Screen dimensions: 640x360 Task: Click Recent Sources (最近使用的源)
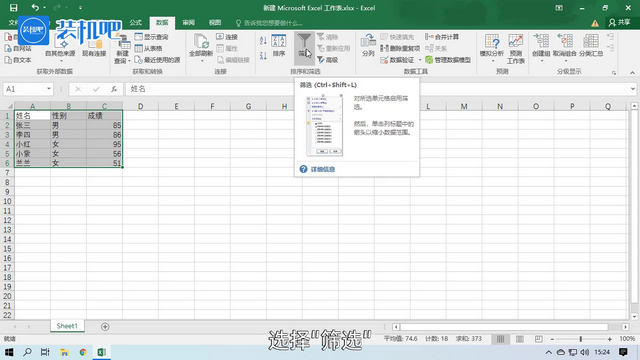[x=157, y=60]
